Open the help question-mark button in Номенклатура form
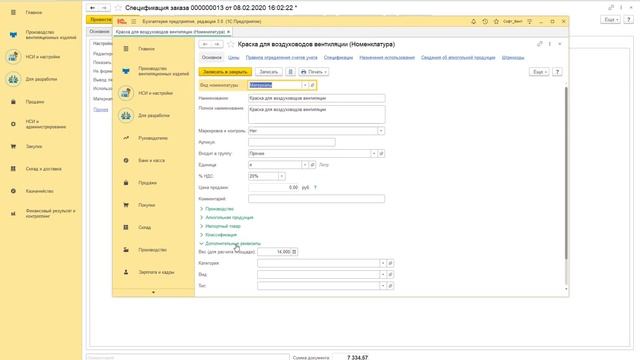The width and height of the screenshot is (640, 360). [x=557, y=72]
